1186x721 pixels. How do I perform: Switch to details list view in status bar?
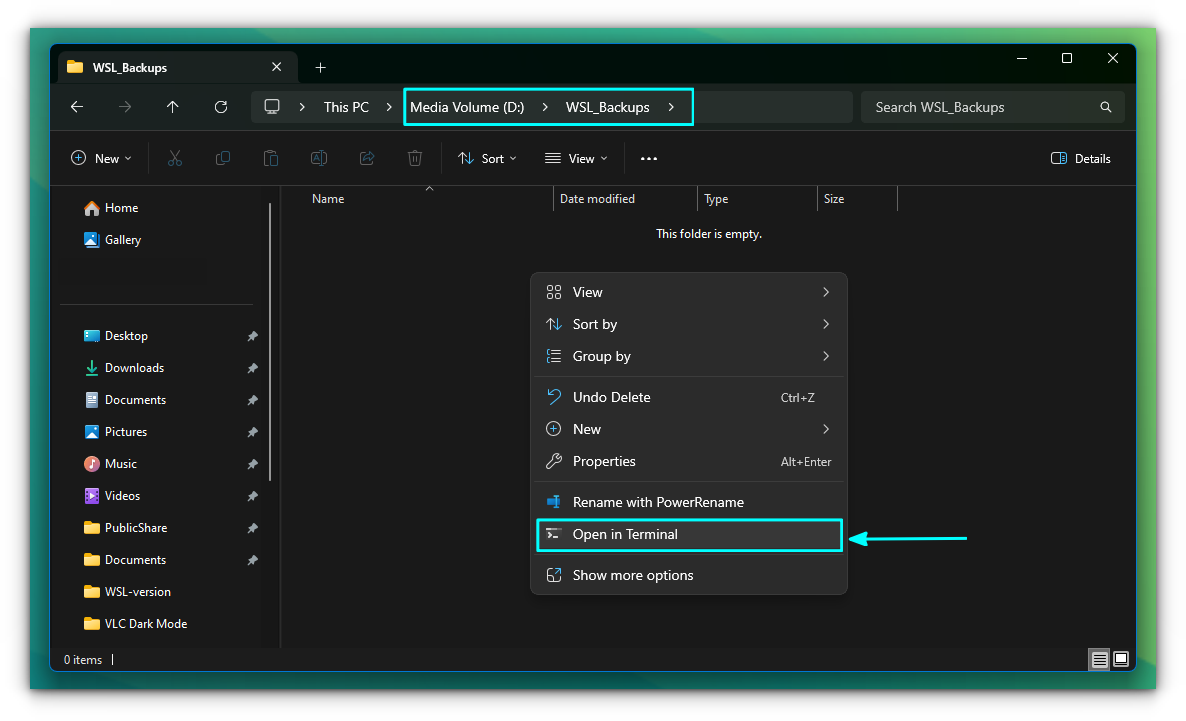pos(1100,659)
